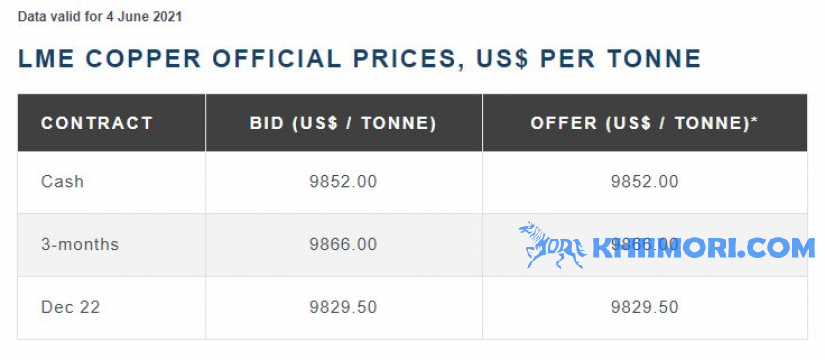Click the Dec 22 bid value 9829.50
Viewport: 825px width, 360px height.
(343, 307)
